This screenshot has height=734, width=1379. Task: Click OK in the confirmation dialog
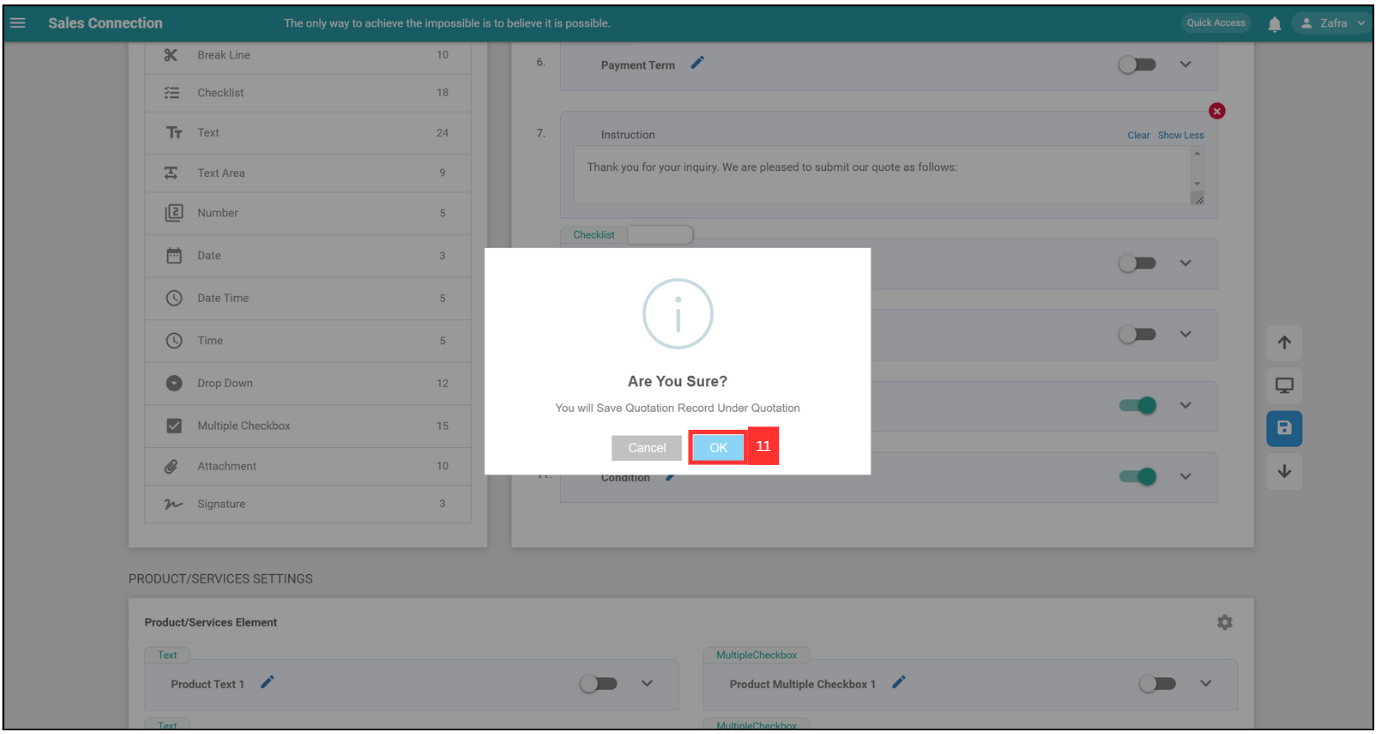coord(718,448)
